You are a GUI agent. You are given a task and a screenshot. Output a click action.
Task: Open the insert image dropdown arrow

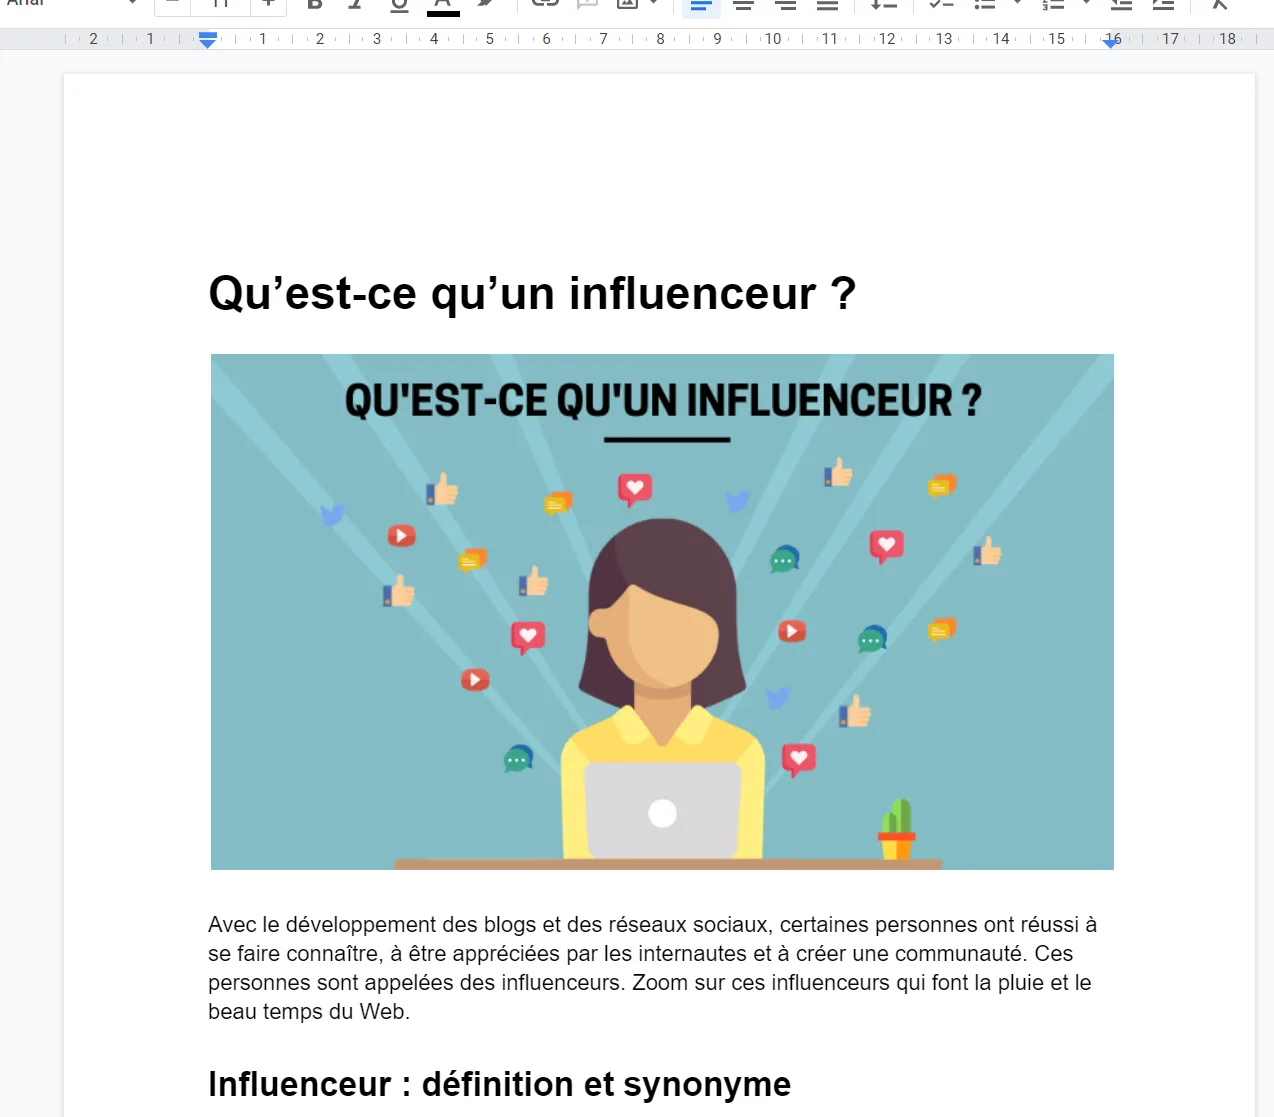[x=654, y=4]
